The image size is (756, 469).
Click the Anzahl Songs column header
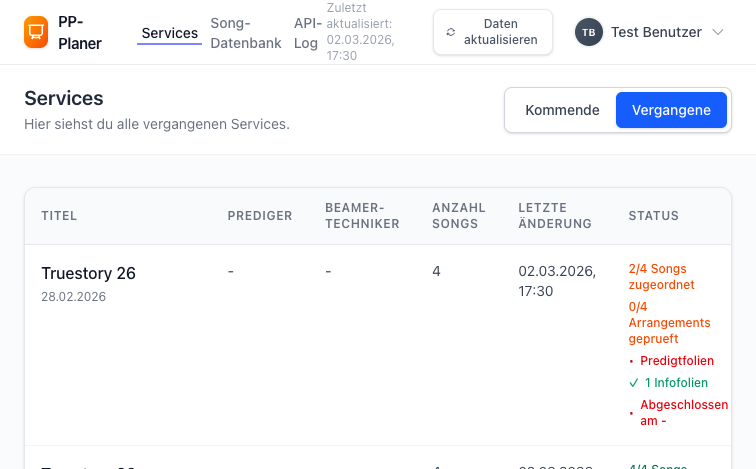coord(458,216)
